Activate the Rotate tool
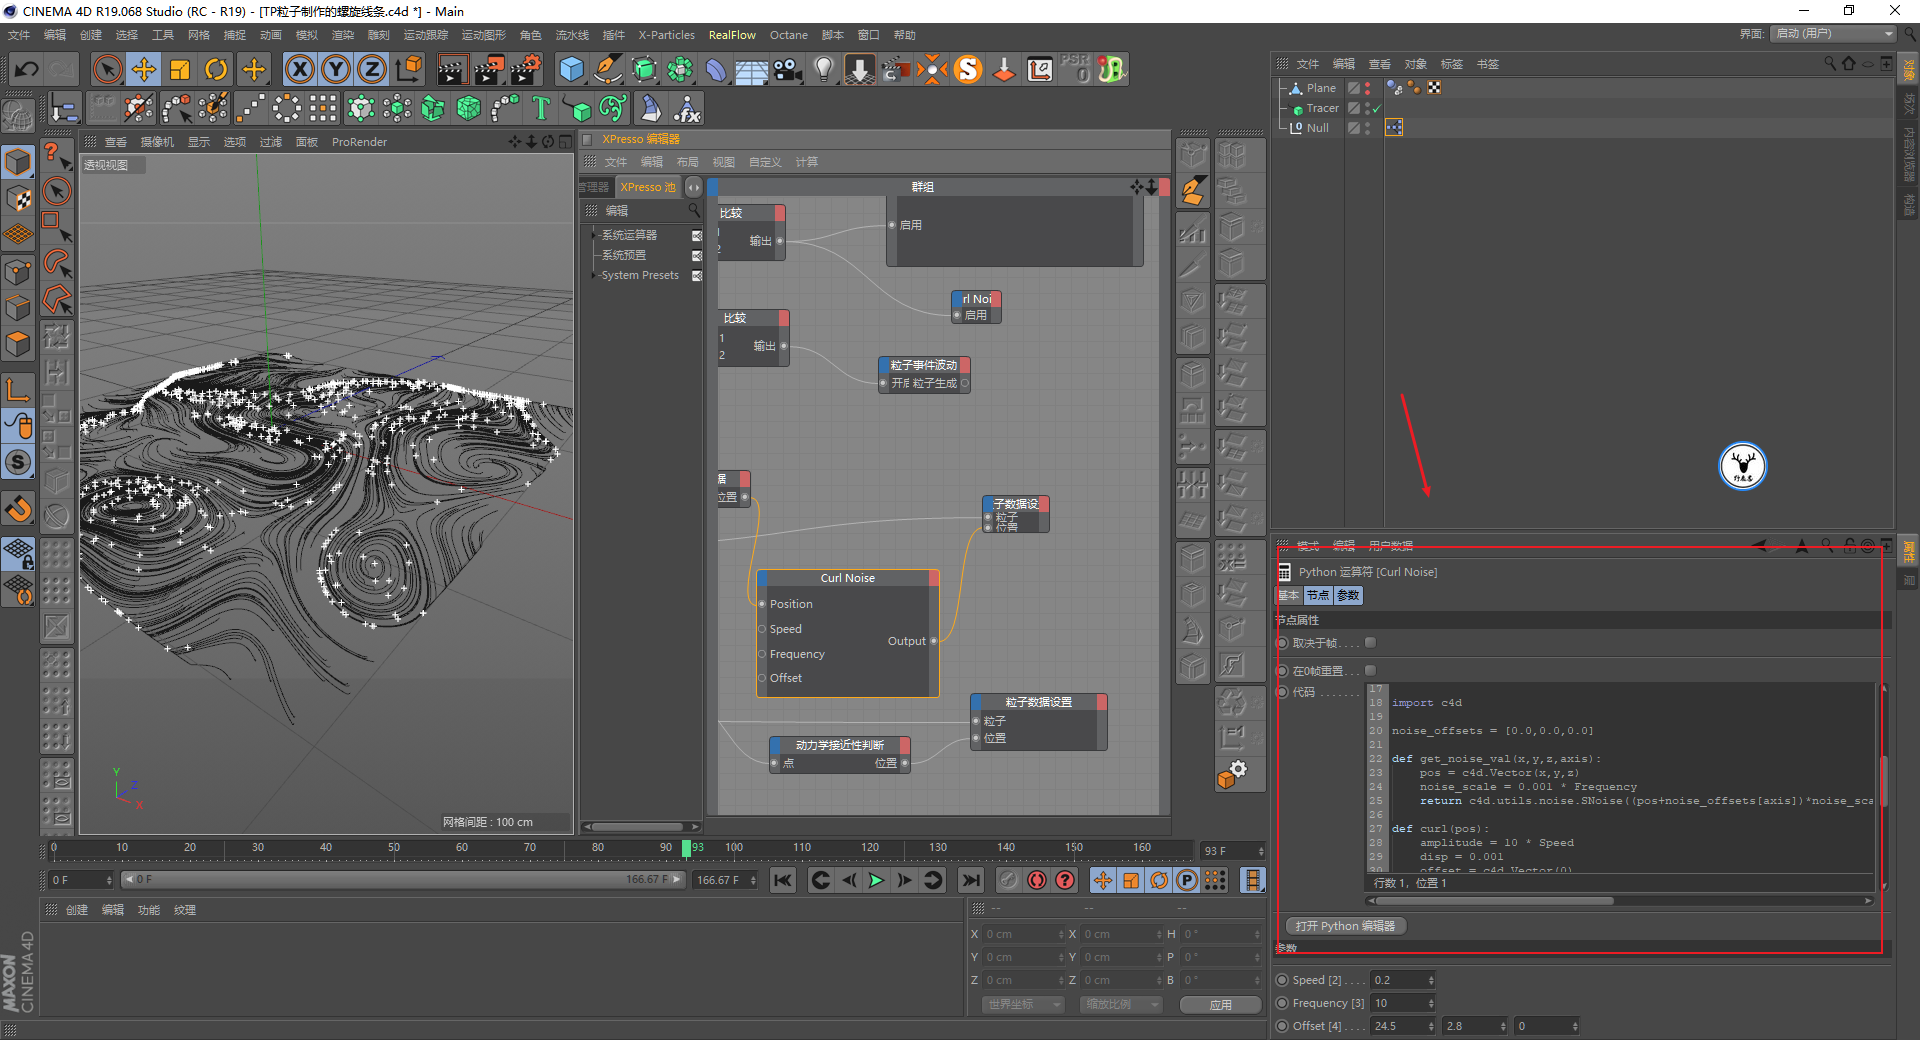 pos(216,69)
